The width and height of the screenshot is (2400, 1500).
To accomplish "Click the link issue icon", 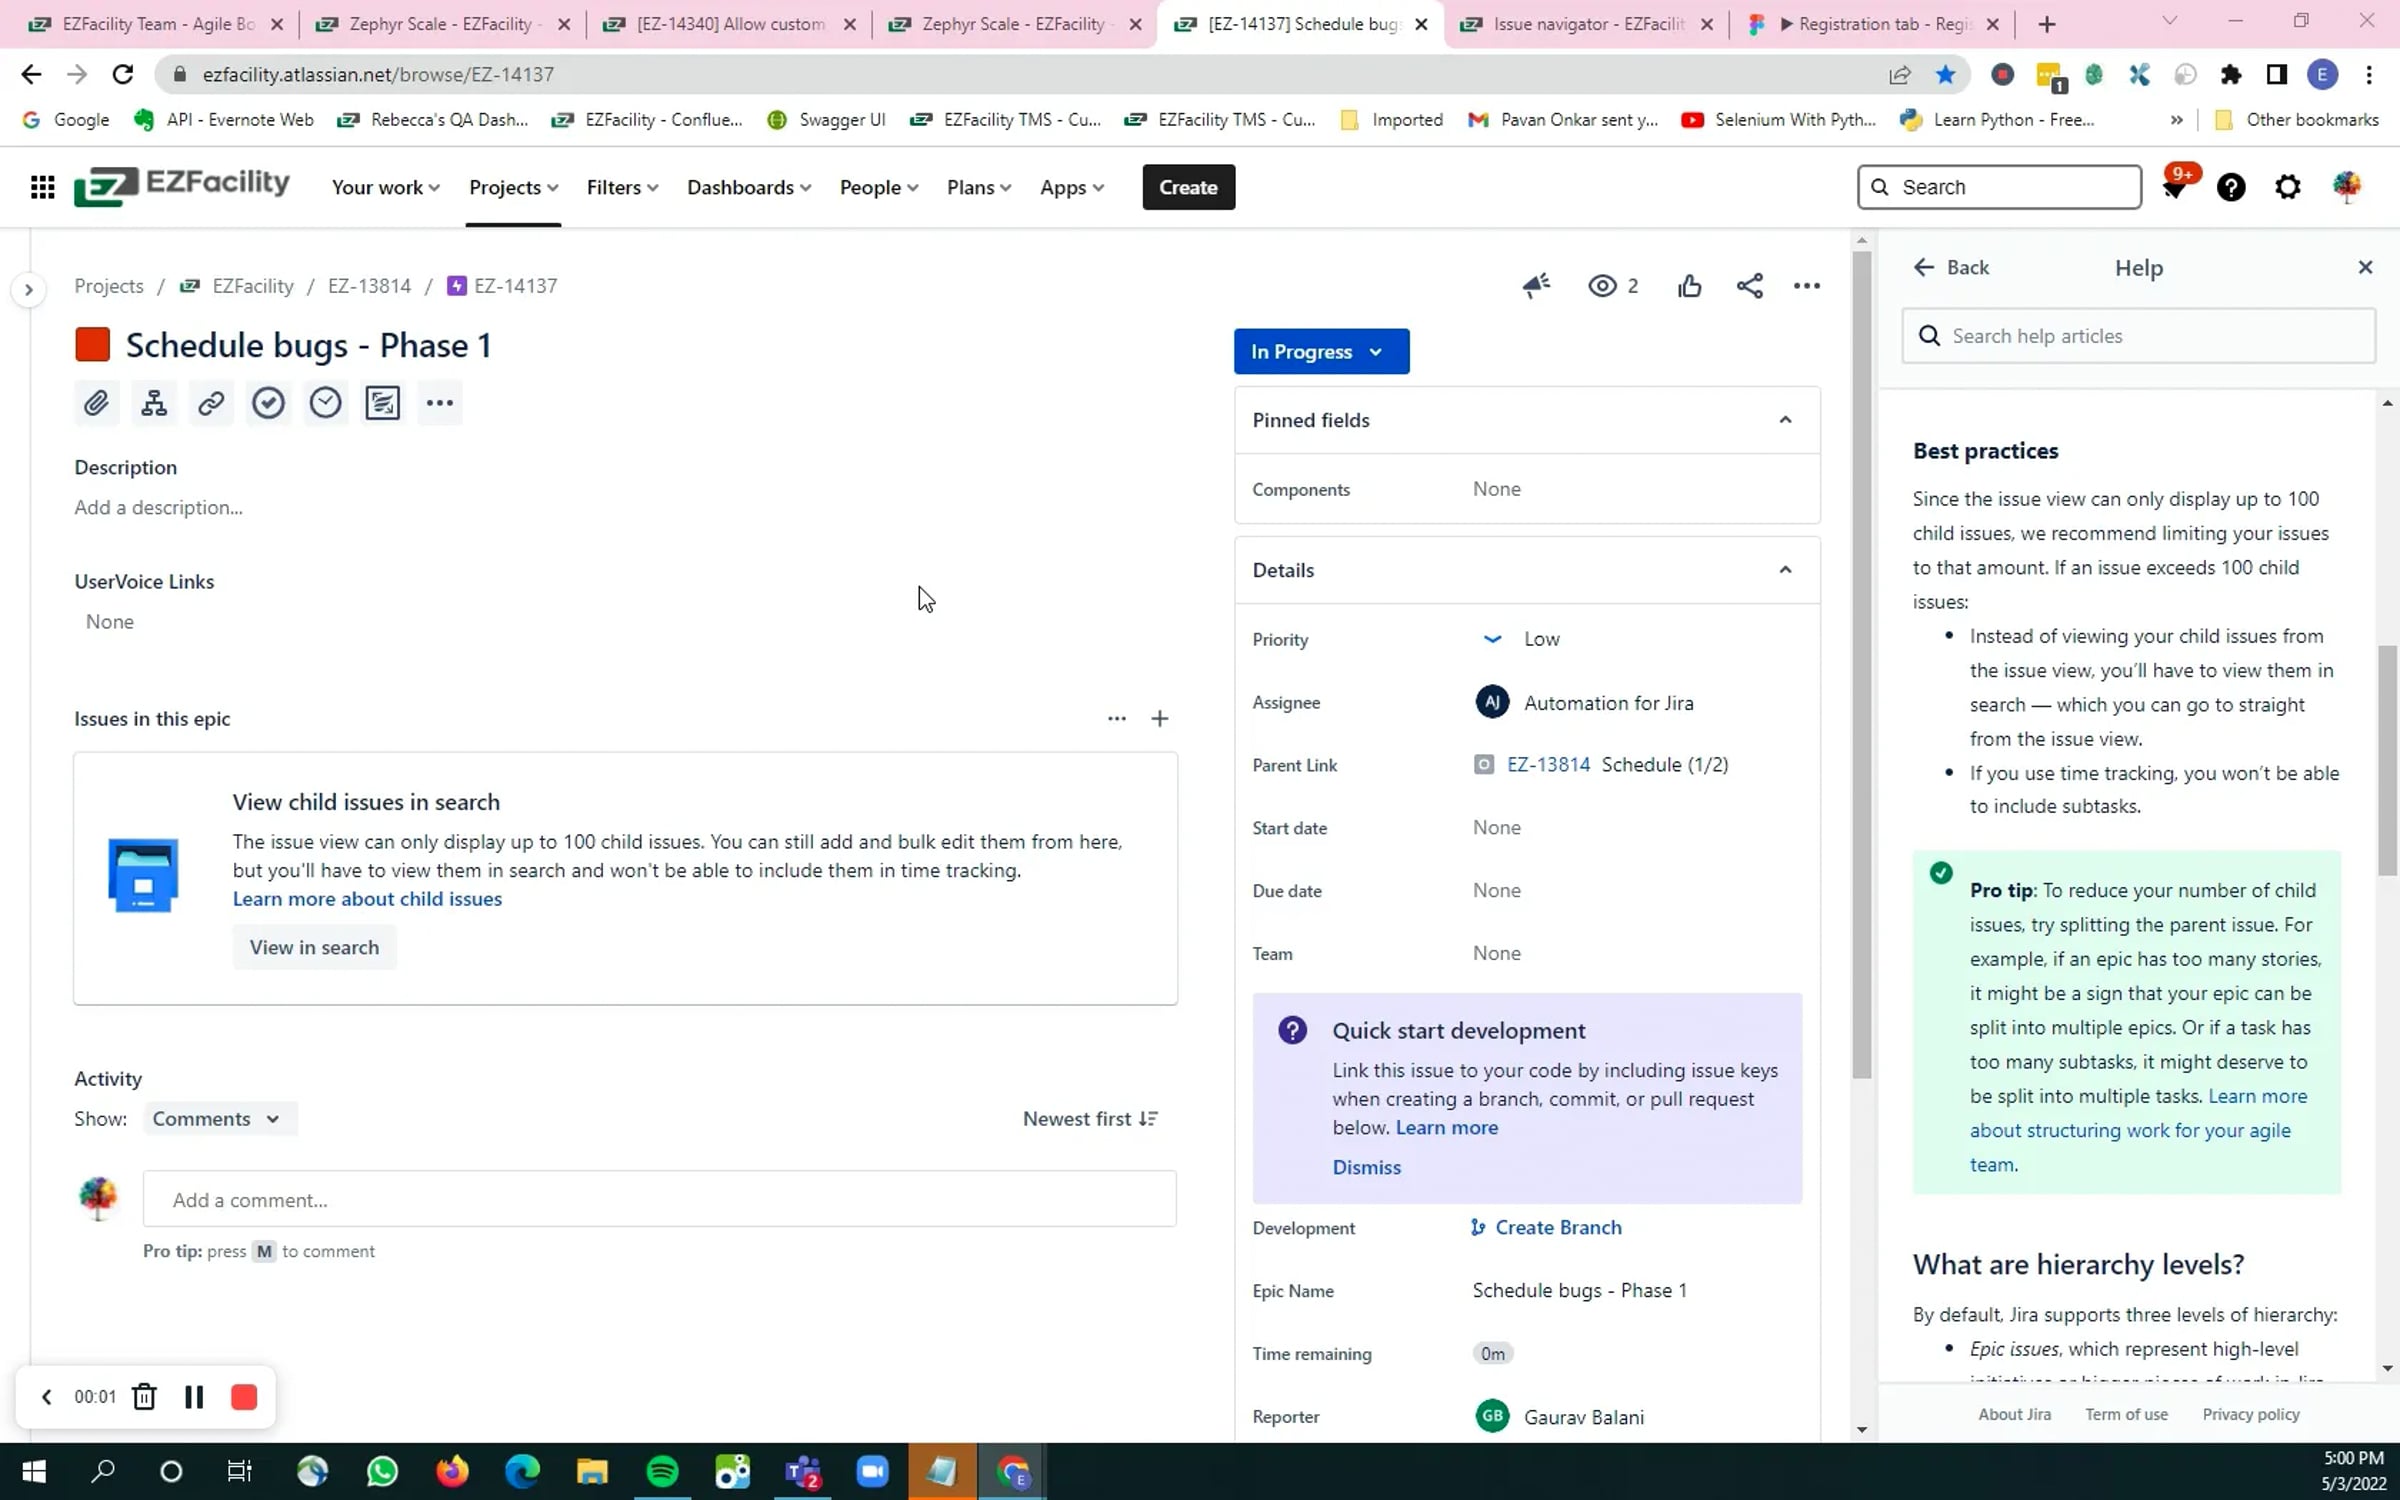I will (x=211, y=403).
